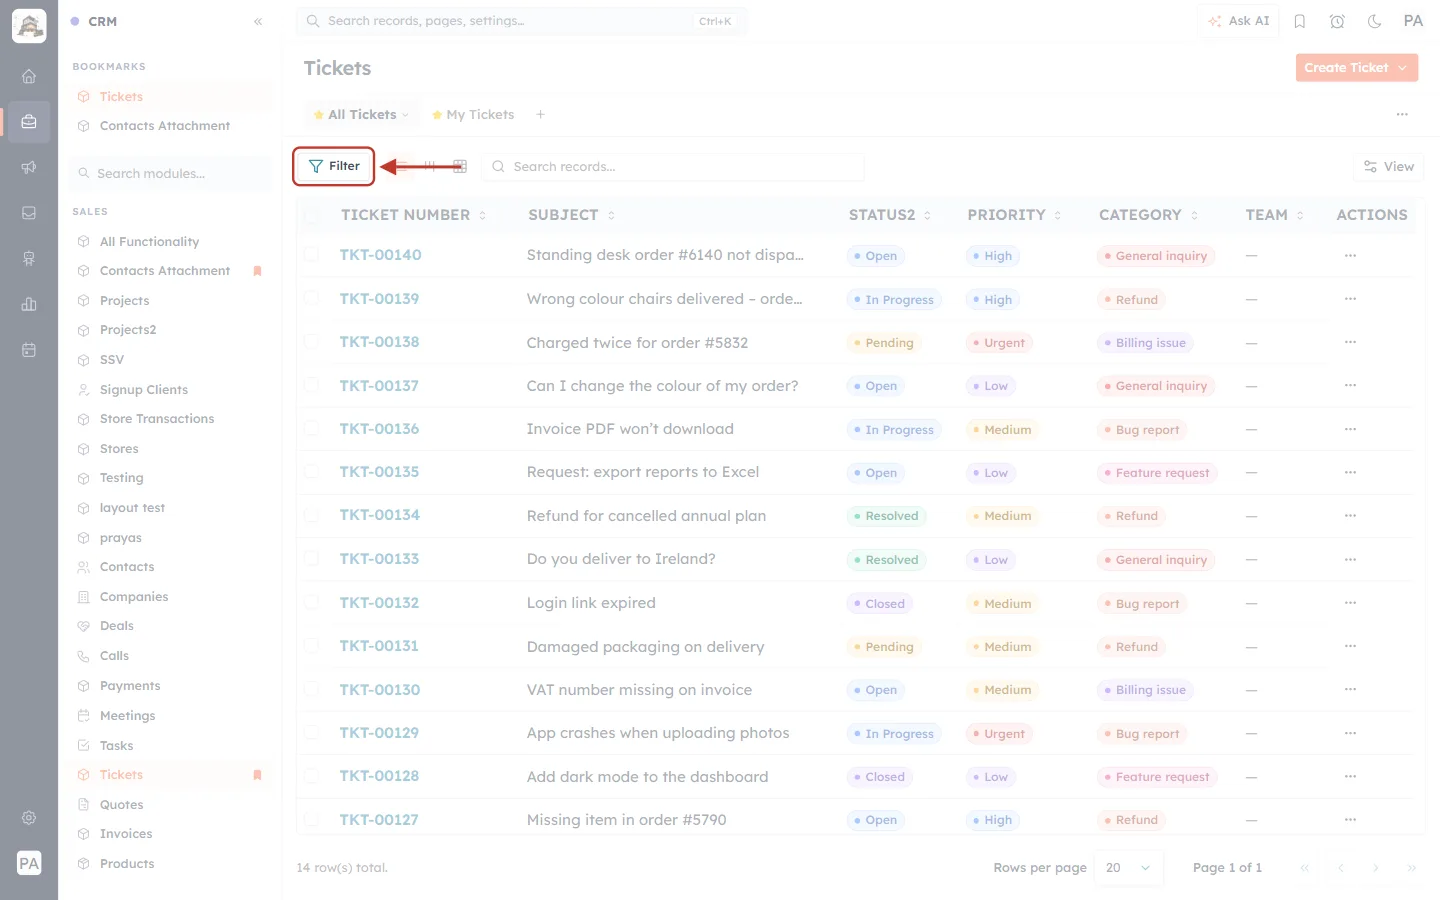Sort by the PRIORITY column header
The width and height of the screenshot is (1440, 900).
click(1014, 215)
